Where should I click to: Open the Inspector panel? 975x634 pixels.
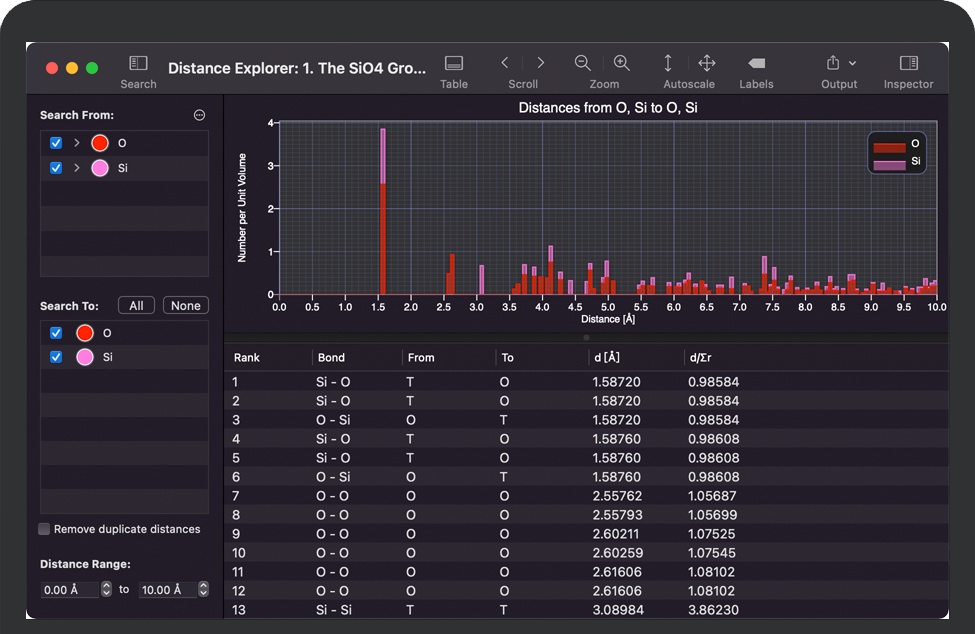[x=908, y=64]
